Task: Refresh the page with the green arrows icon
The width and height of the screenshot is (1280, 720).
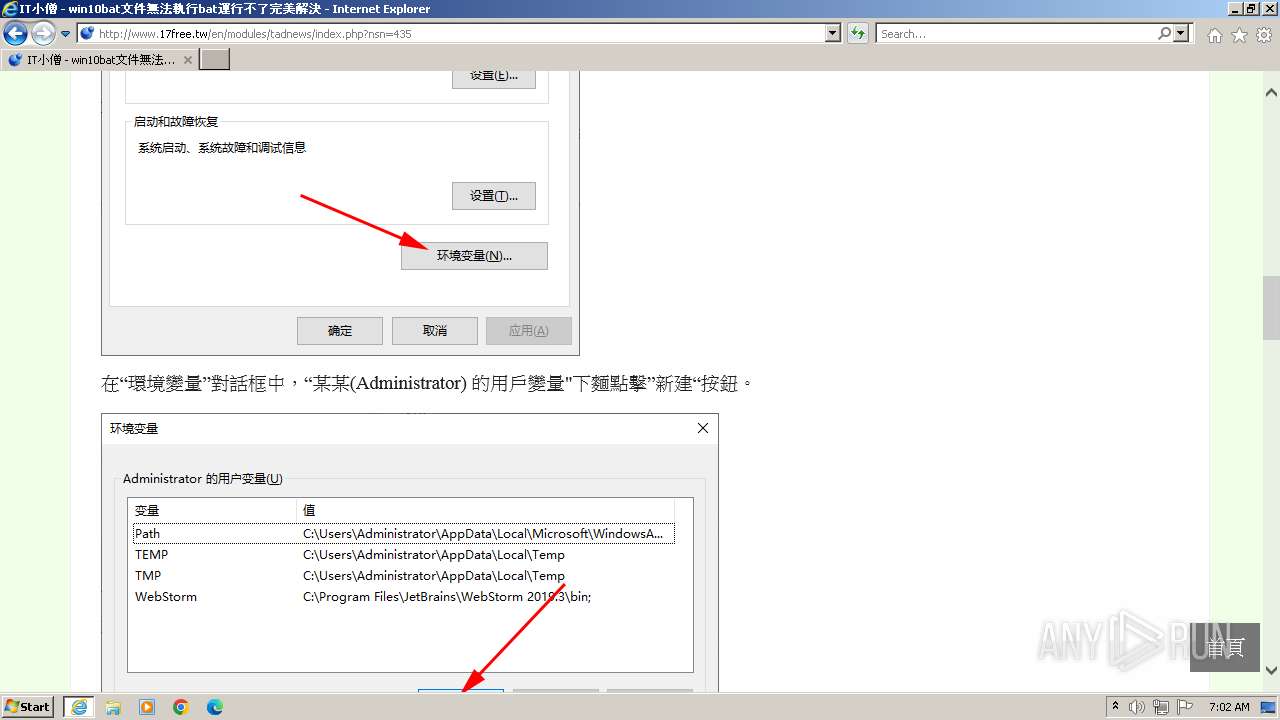Action: click(858, 33)
